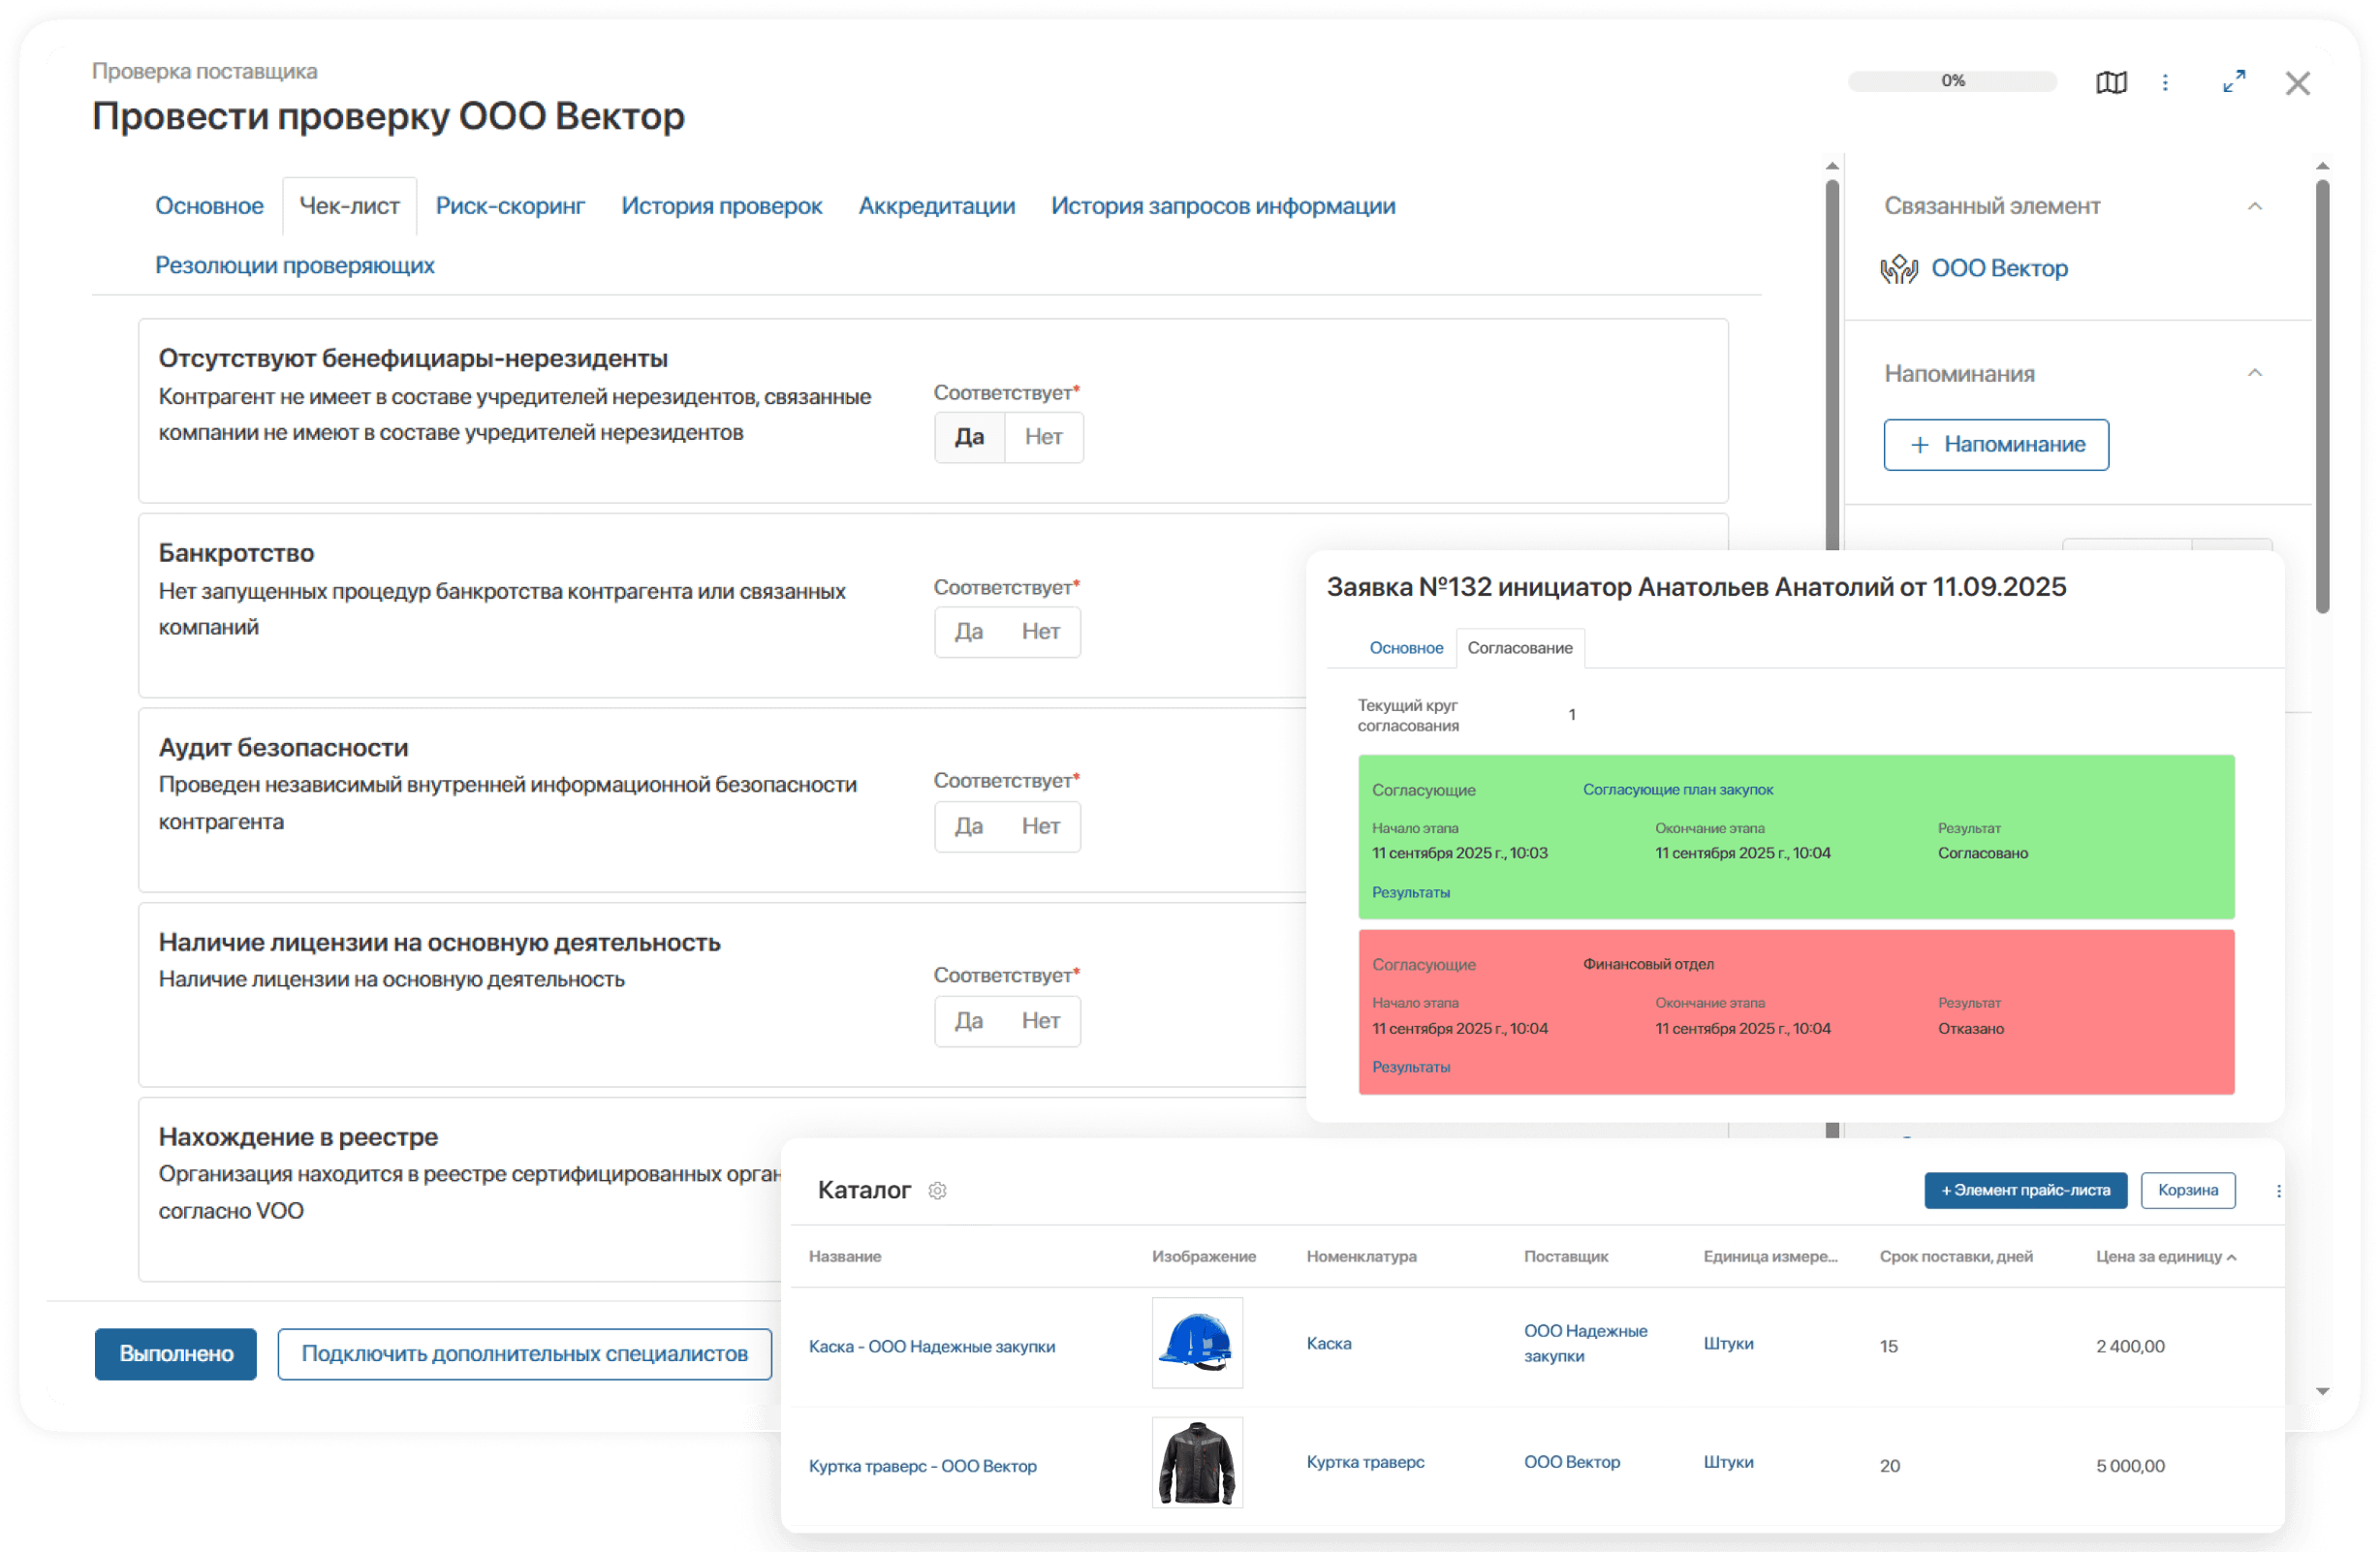
Task: Collapse the Напоминания section
Action: pyautogui.click(x=2254, y=373)
